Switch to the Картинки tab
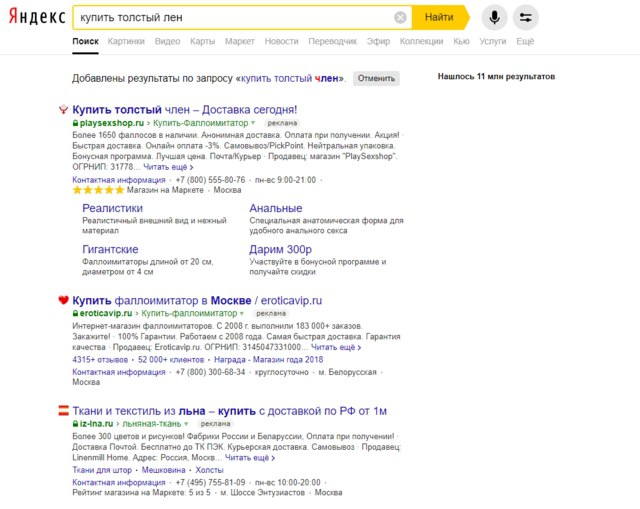The height and width of the screenshot is (509, 640). tap(126, 41)
